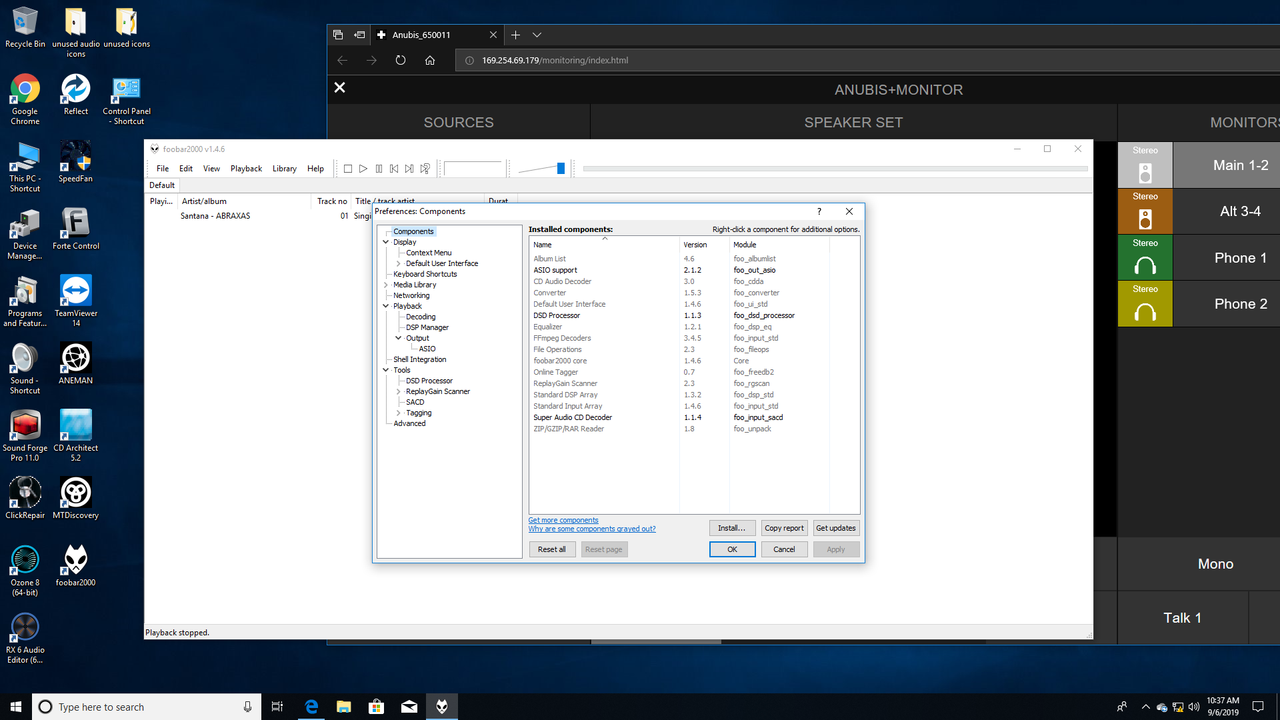
Task: Select Main 1-2 speaker set in Anubis monitor
Action: 1199,165
